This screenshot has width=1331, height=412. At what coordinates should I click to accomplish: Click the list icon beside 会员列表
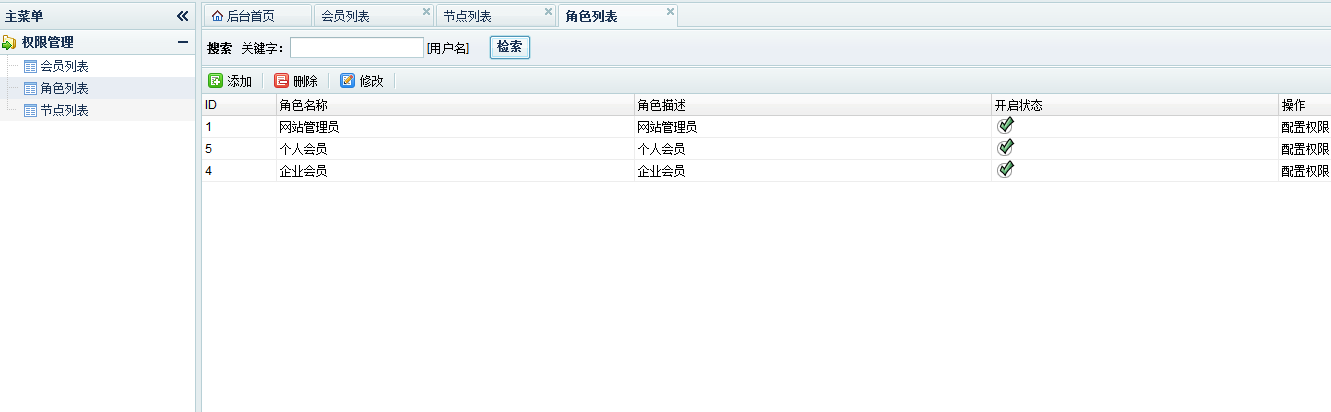[30, 67]
